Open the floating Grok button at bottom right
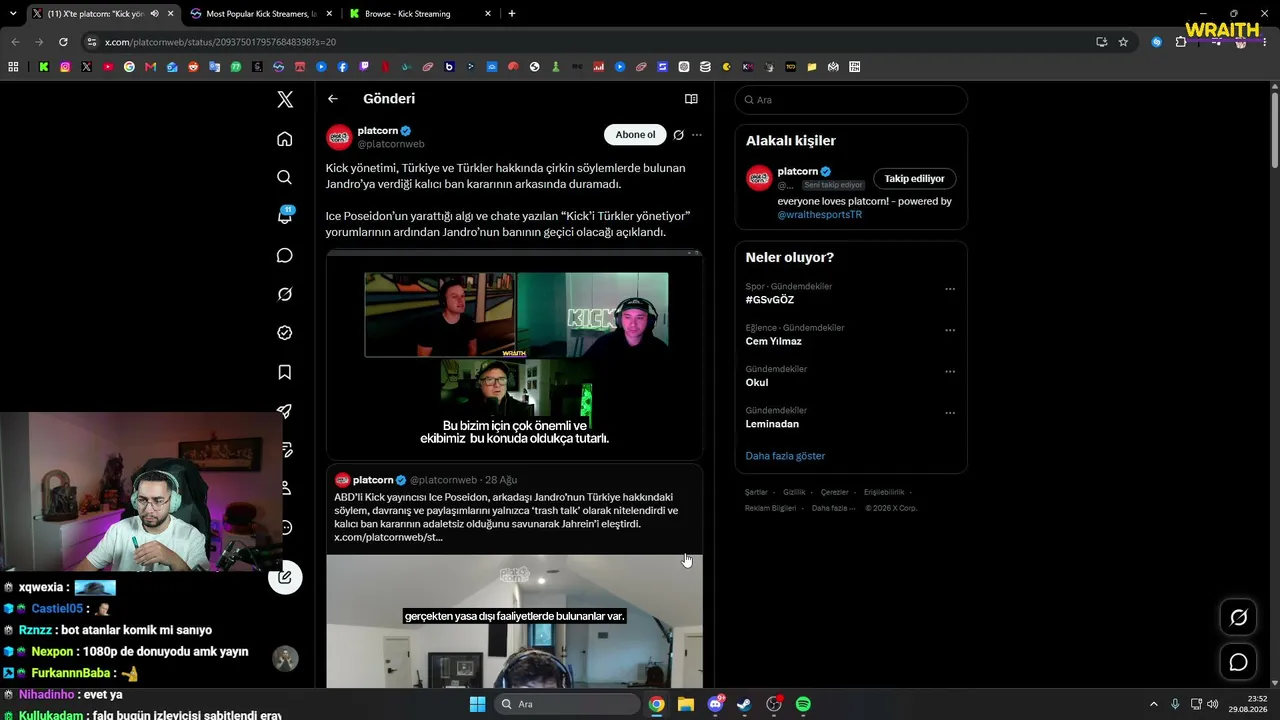This screenshot has width=1280, height=720. (x=1238, y=617)
